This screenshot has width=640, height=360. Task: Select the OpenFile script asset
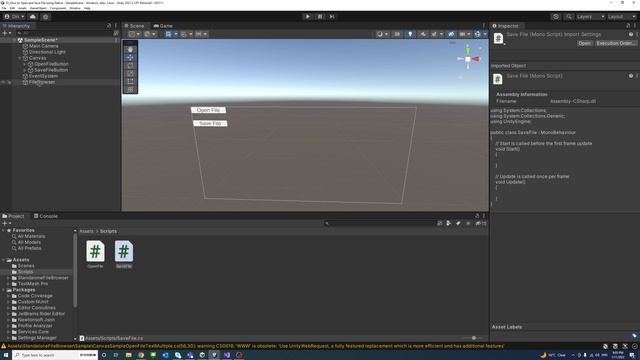click(x=95, y=254)
